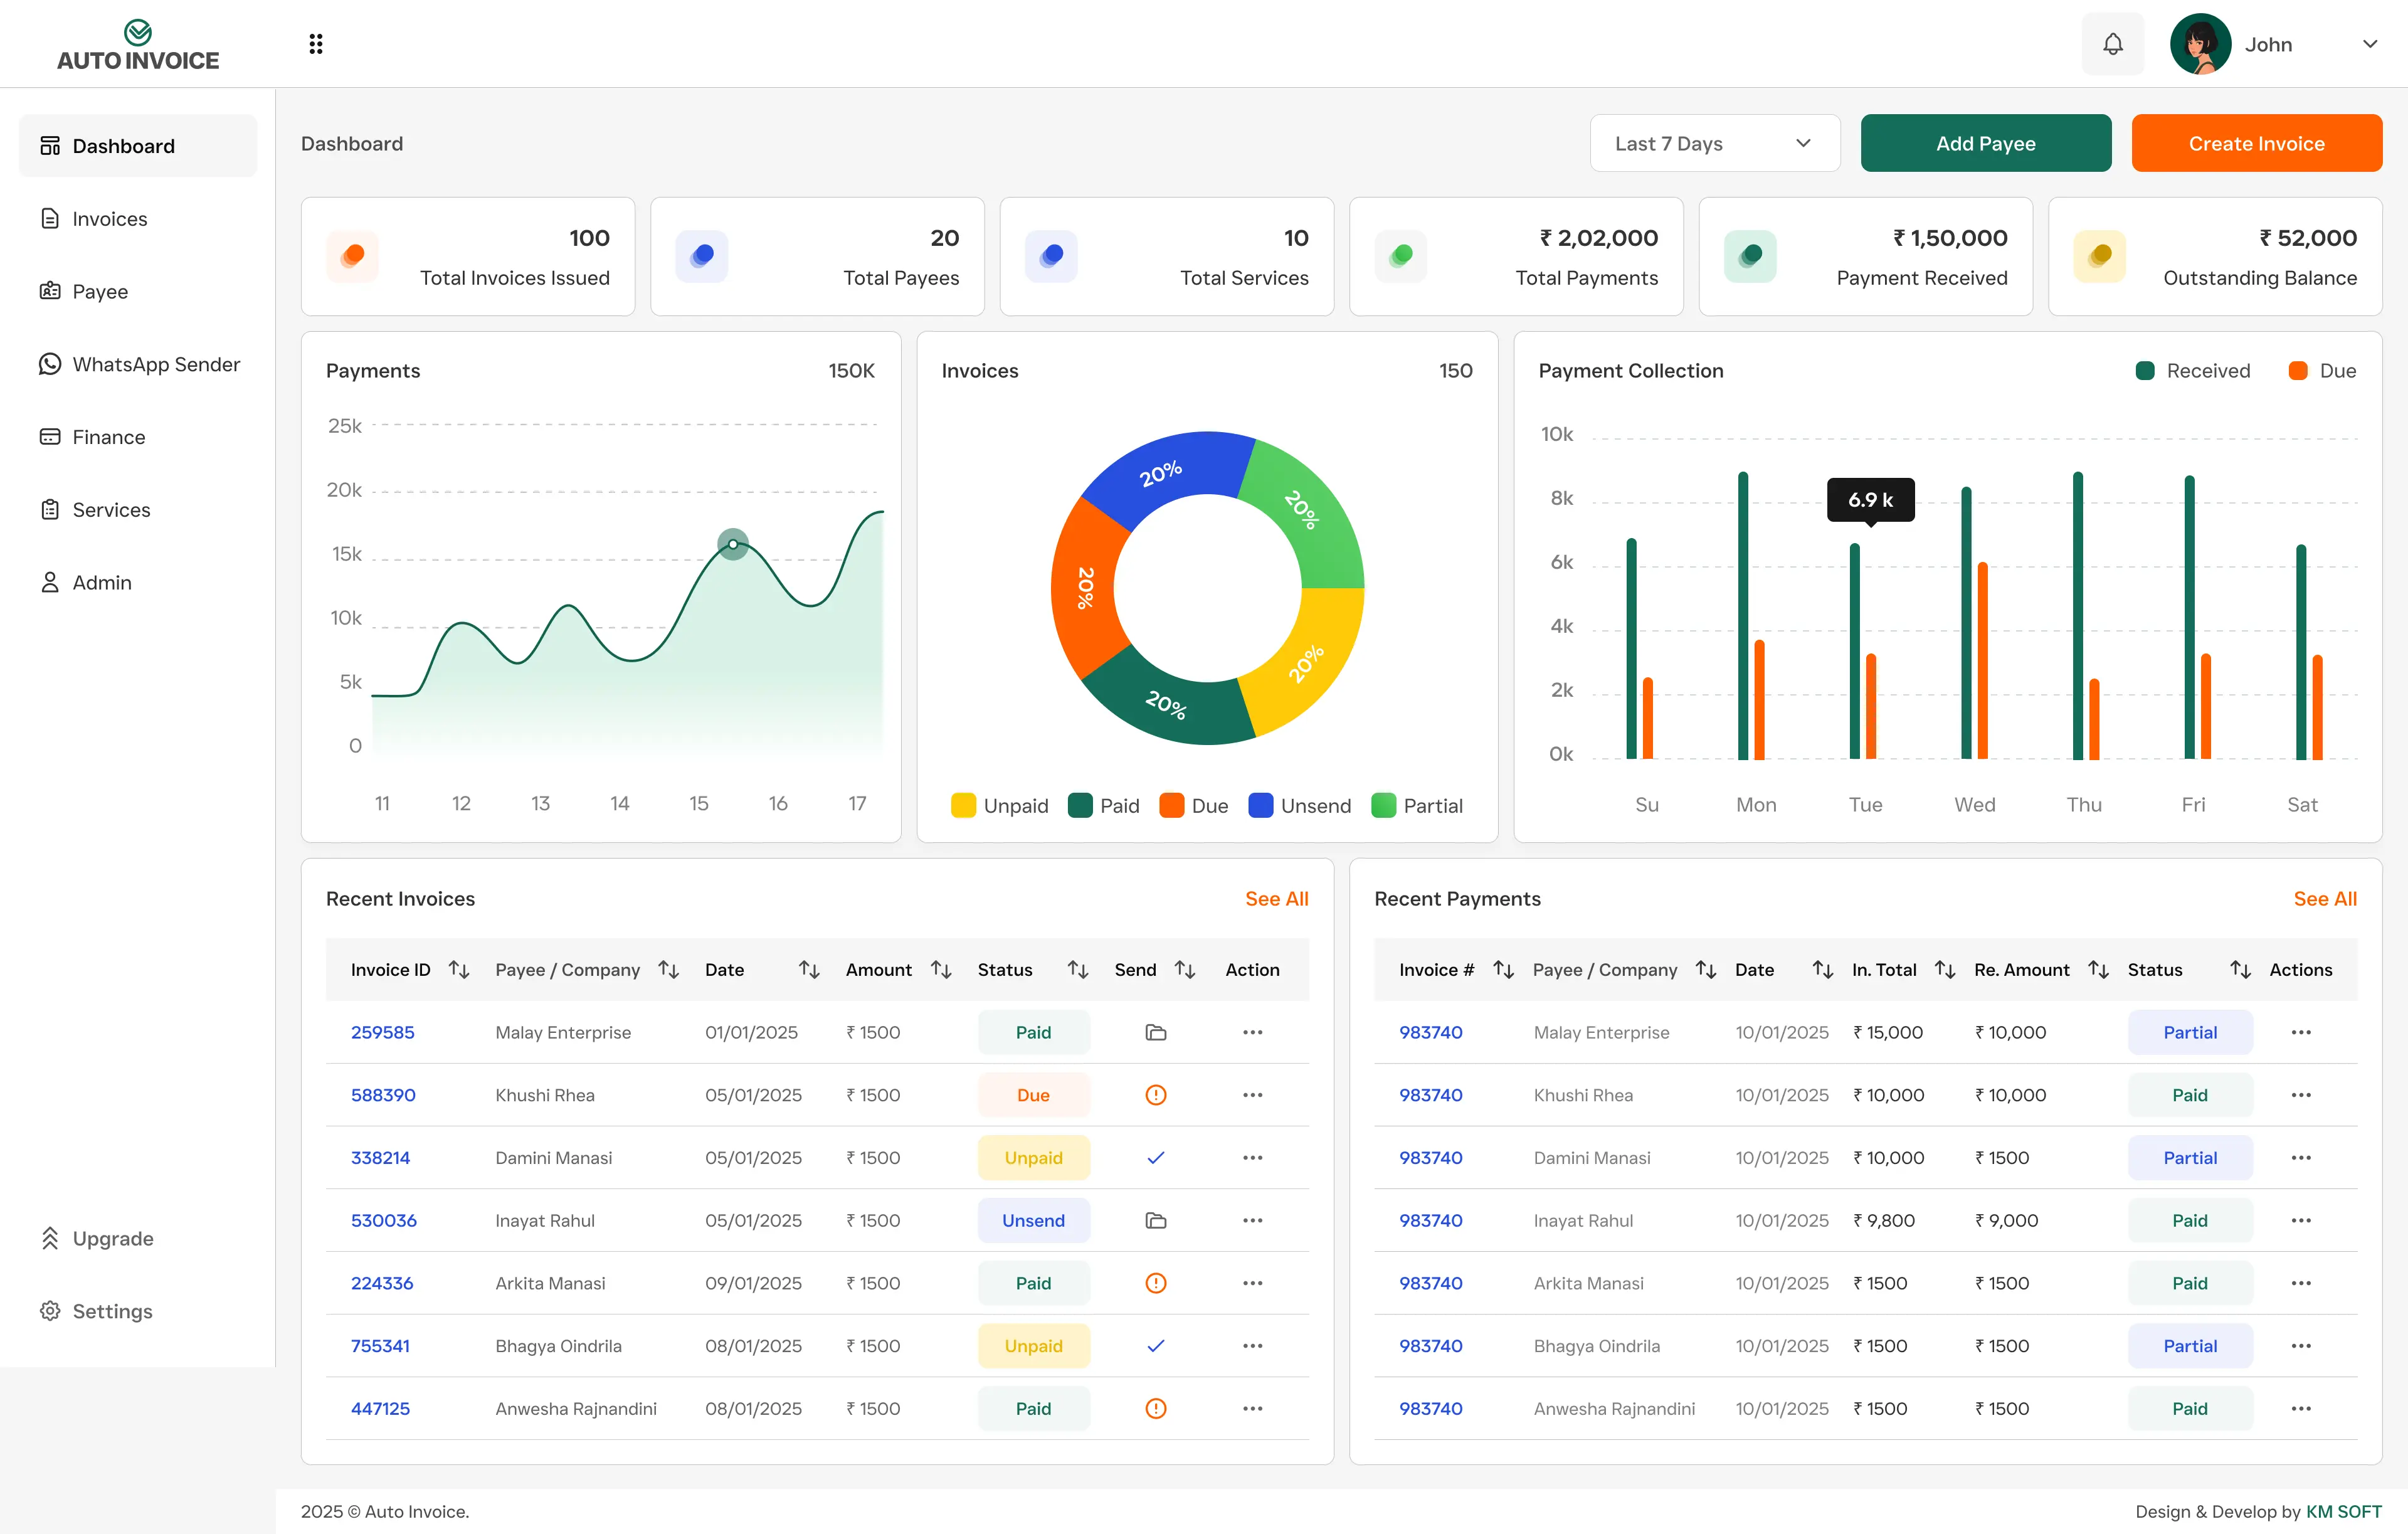Click the Unsend legend color swatch
Screen dimensions: 2408x1534
click(1260, 806)
